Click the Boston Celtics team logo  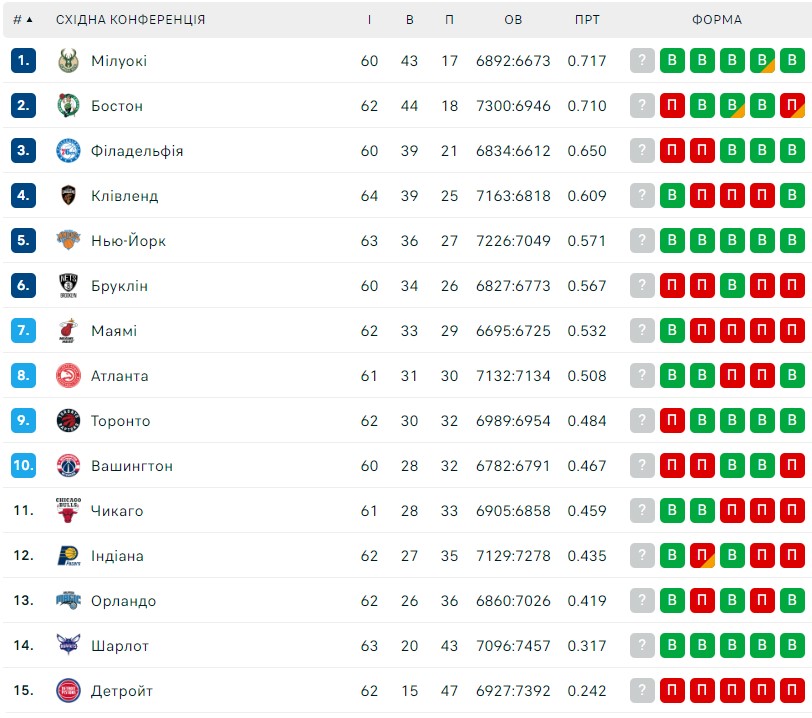68,106
